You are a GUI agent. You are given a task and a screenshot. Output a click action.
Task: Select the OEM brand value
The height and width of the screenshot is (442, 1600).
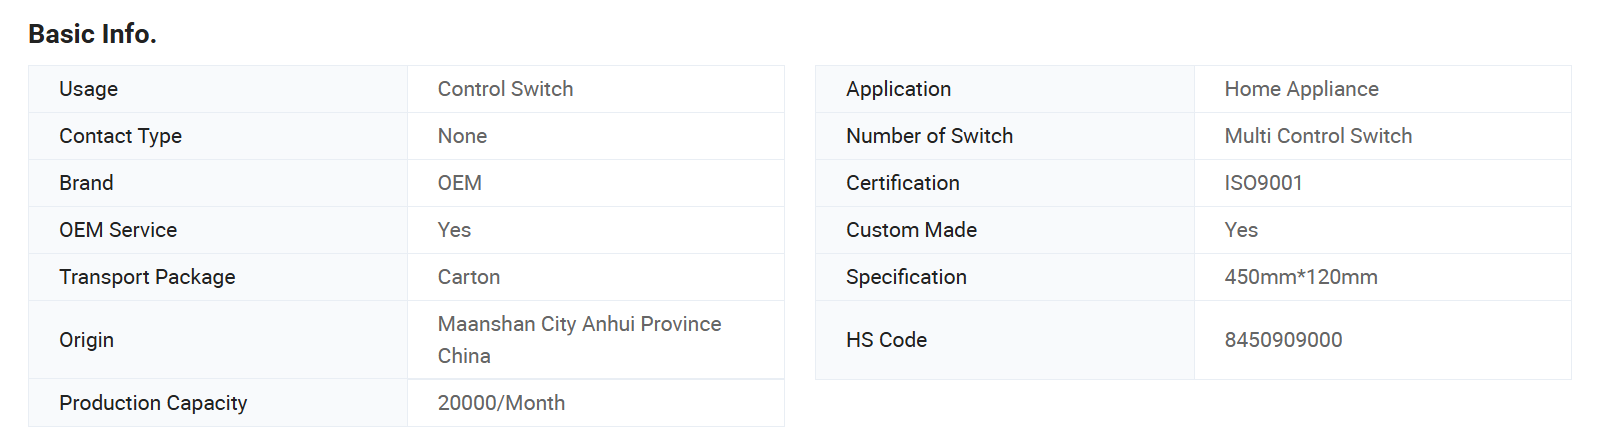459,183
